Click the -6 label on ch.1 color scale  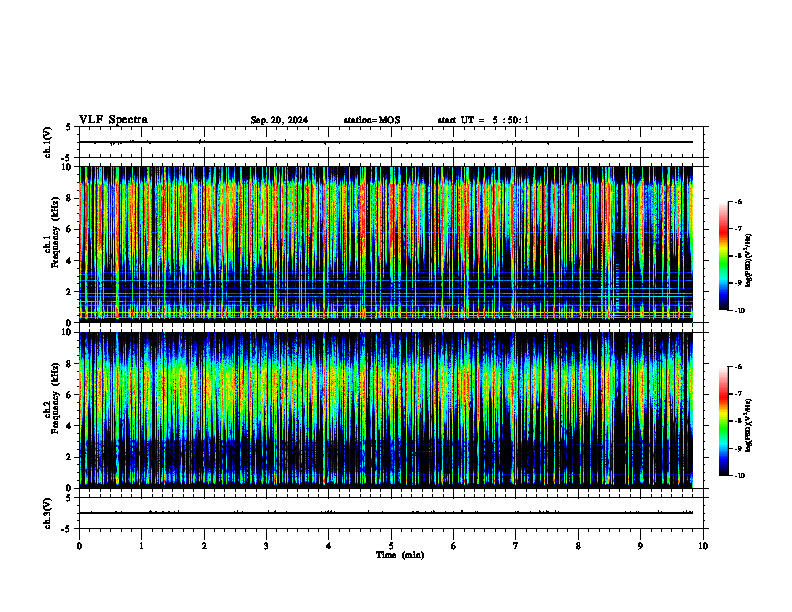point(738,201)
